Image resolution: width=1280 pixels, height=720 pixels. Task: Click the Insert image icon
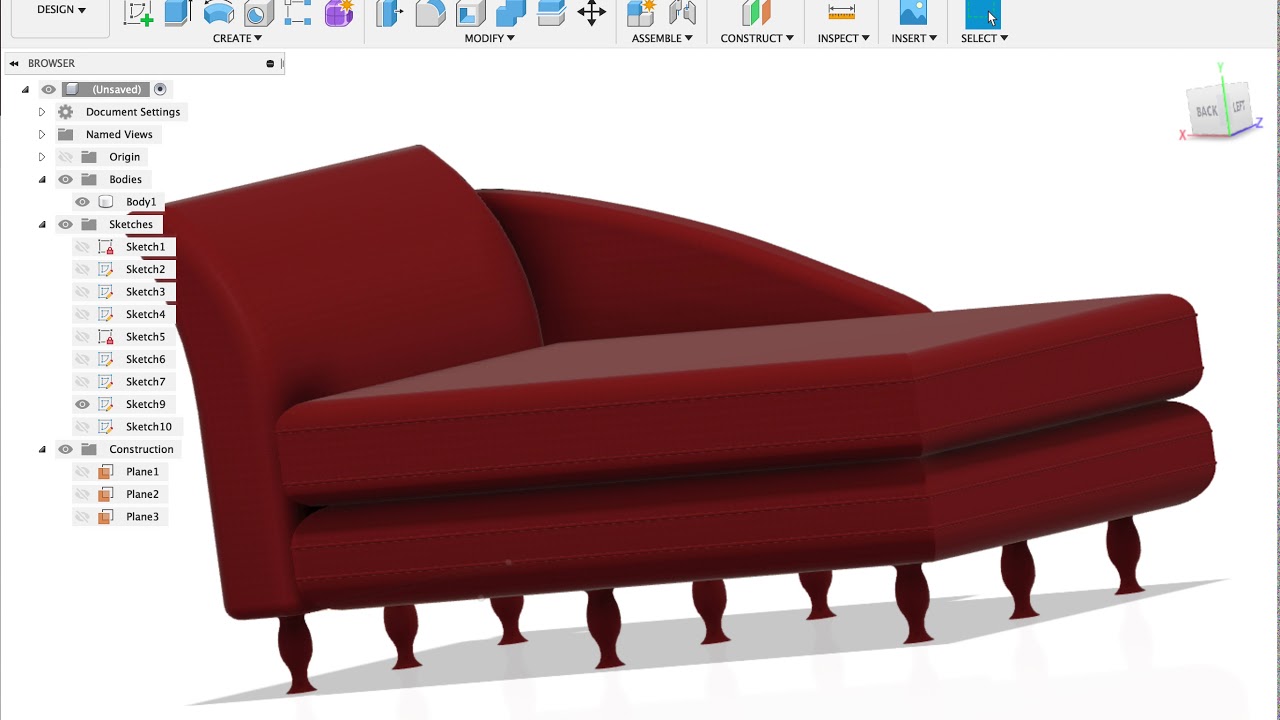point(913,13)
